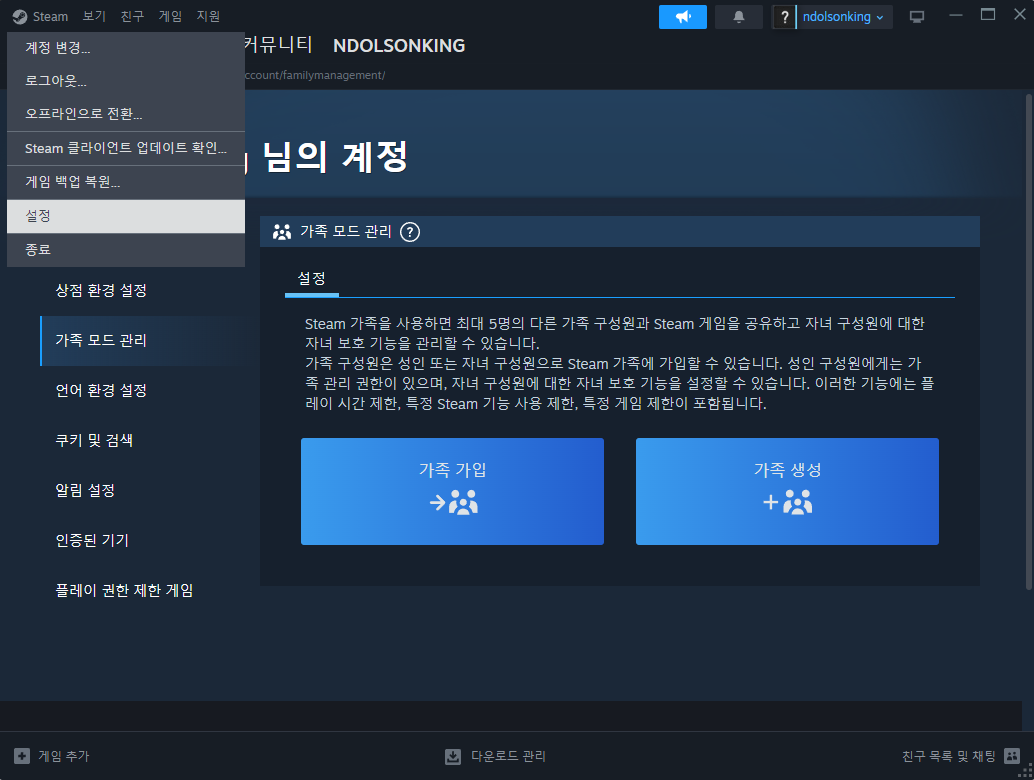Click the family group icon in panel header

coord(282,232)
